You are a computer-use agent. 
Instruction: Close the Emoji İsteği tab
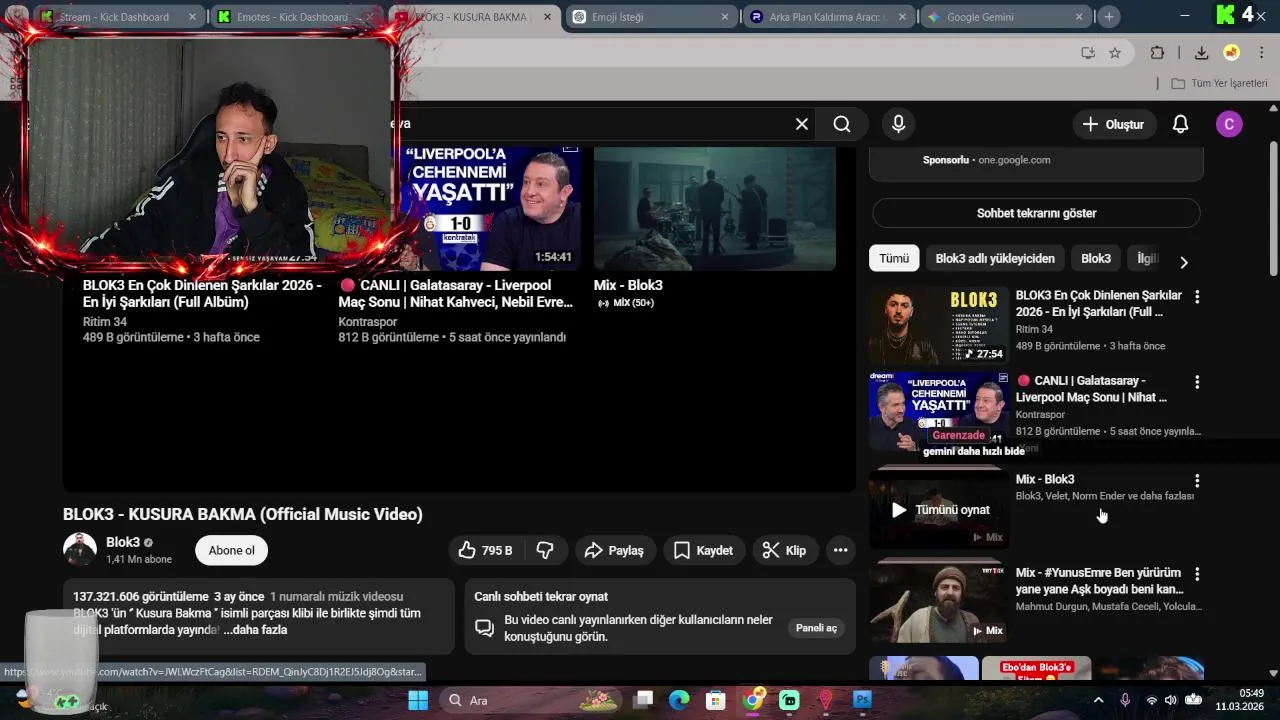pos(725,17)
